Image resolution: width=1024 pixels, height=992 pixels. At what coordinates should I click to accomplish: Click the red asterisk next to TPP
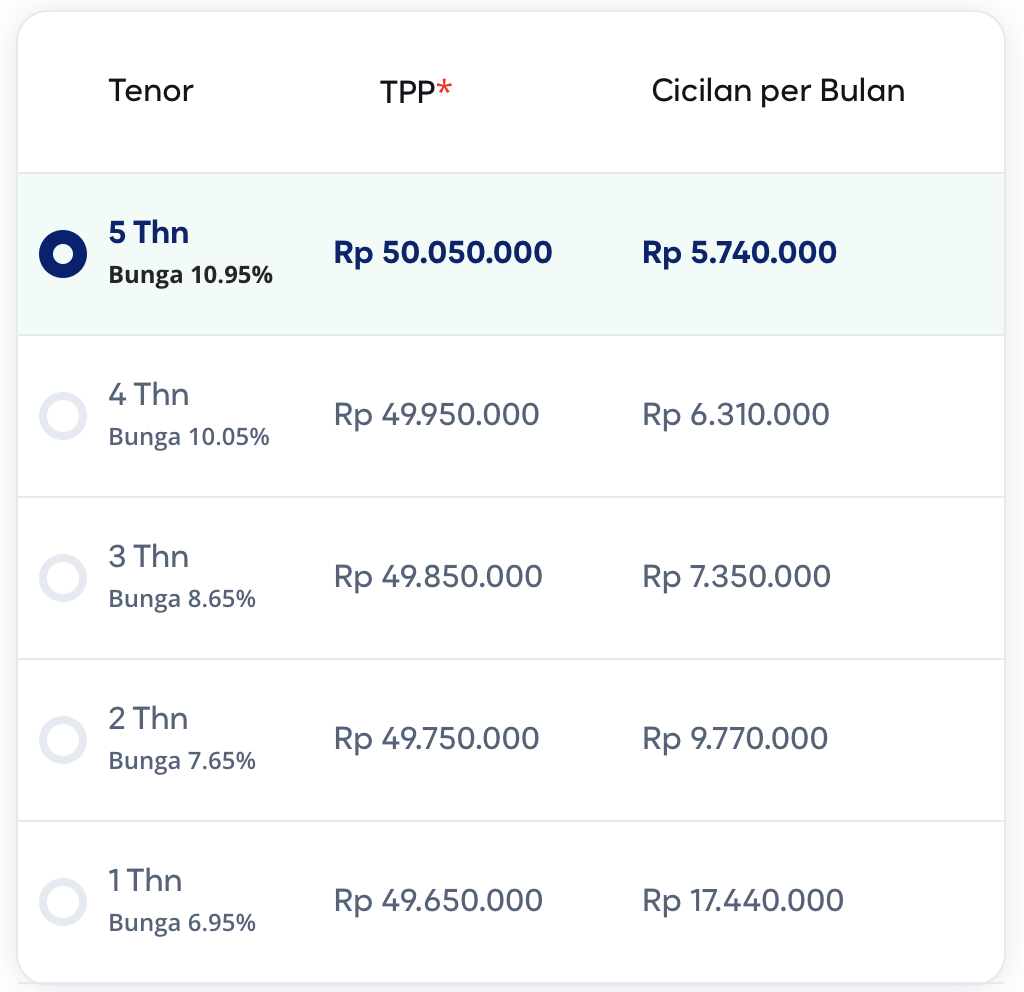coord(444,87)
